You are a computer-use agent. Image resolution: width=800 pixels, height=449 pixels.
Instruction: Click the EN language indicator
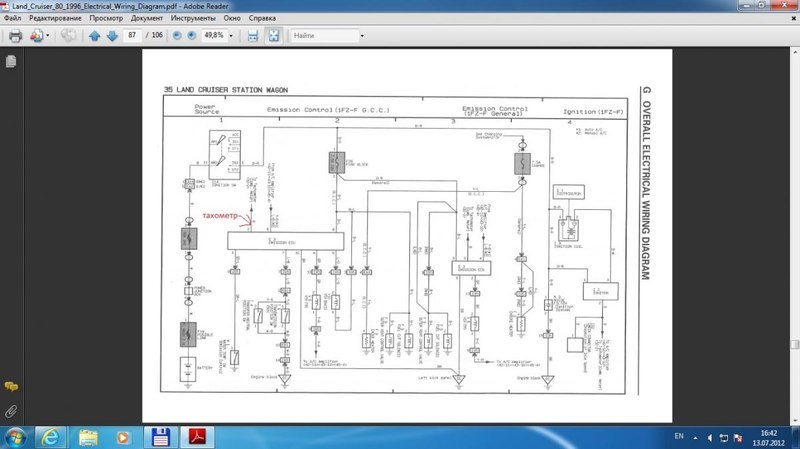pyautogui.click(x=679, y=436)
